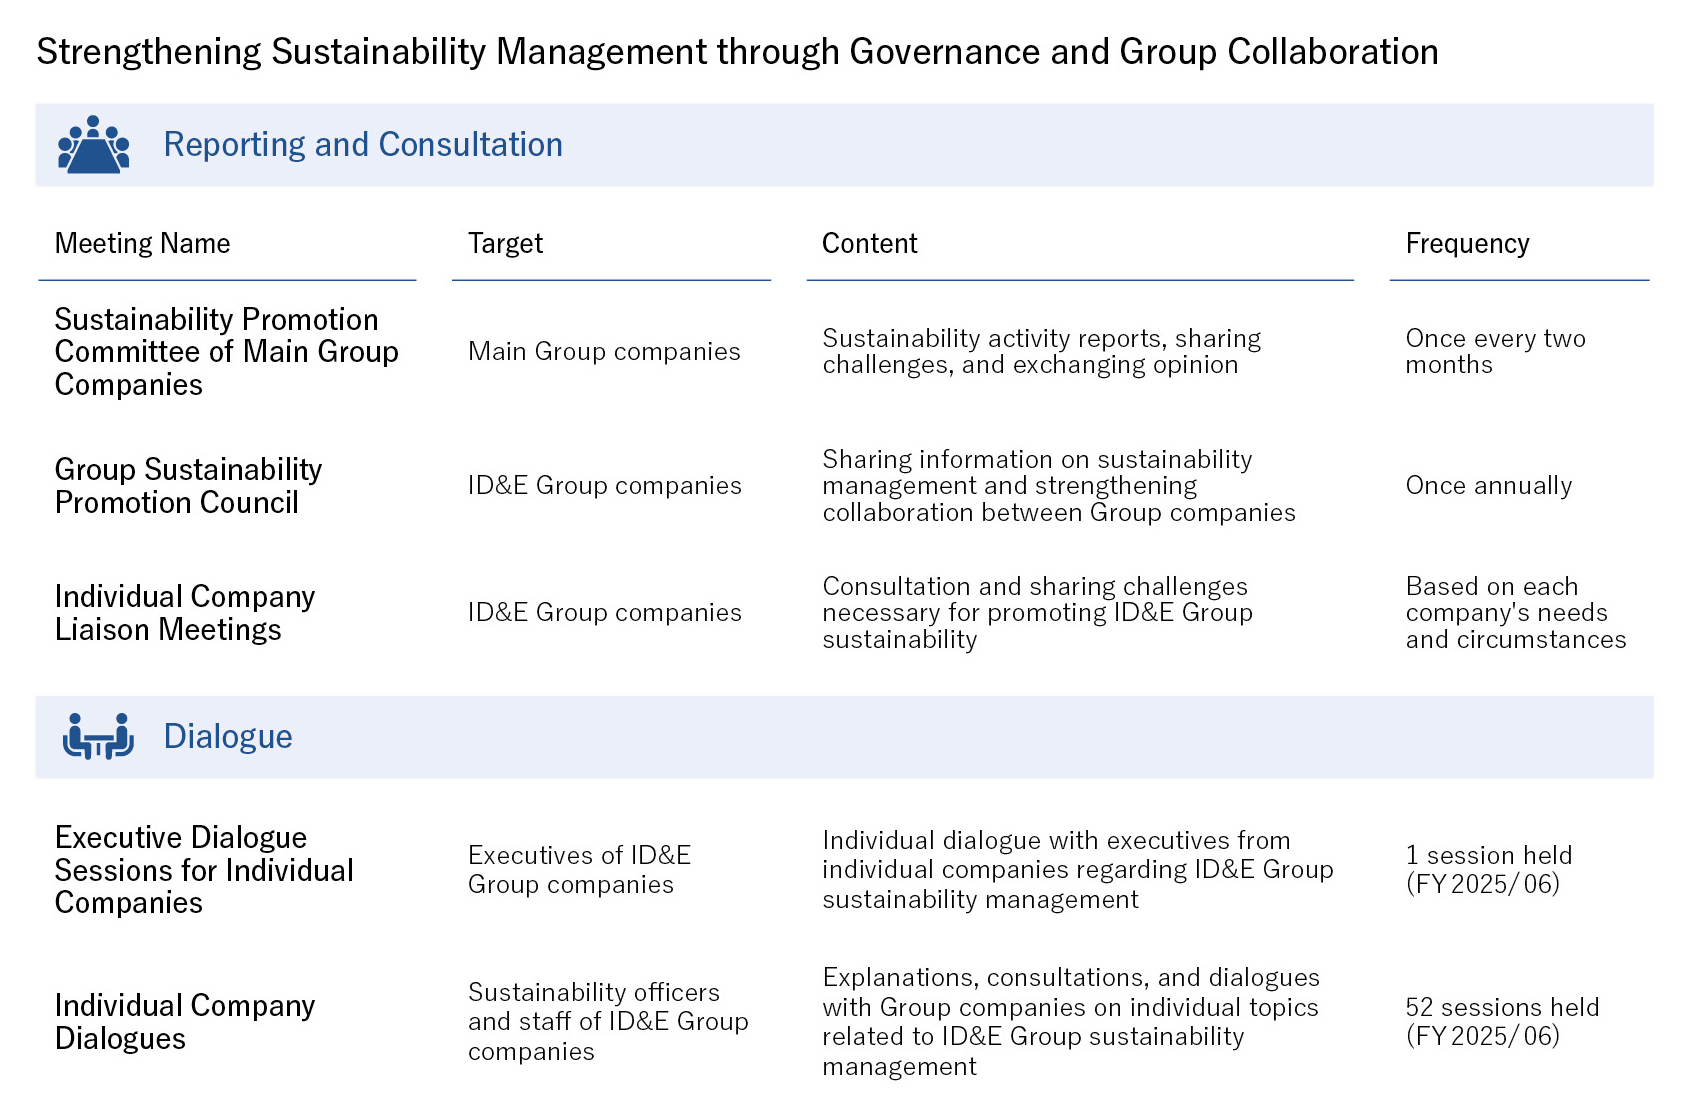Click the Target column header

click(x=505, y=244)
